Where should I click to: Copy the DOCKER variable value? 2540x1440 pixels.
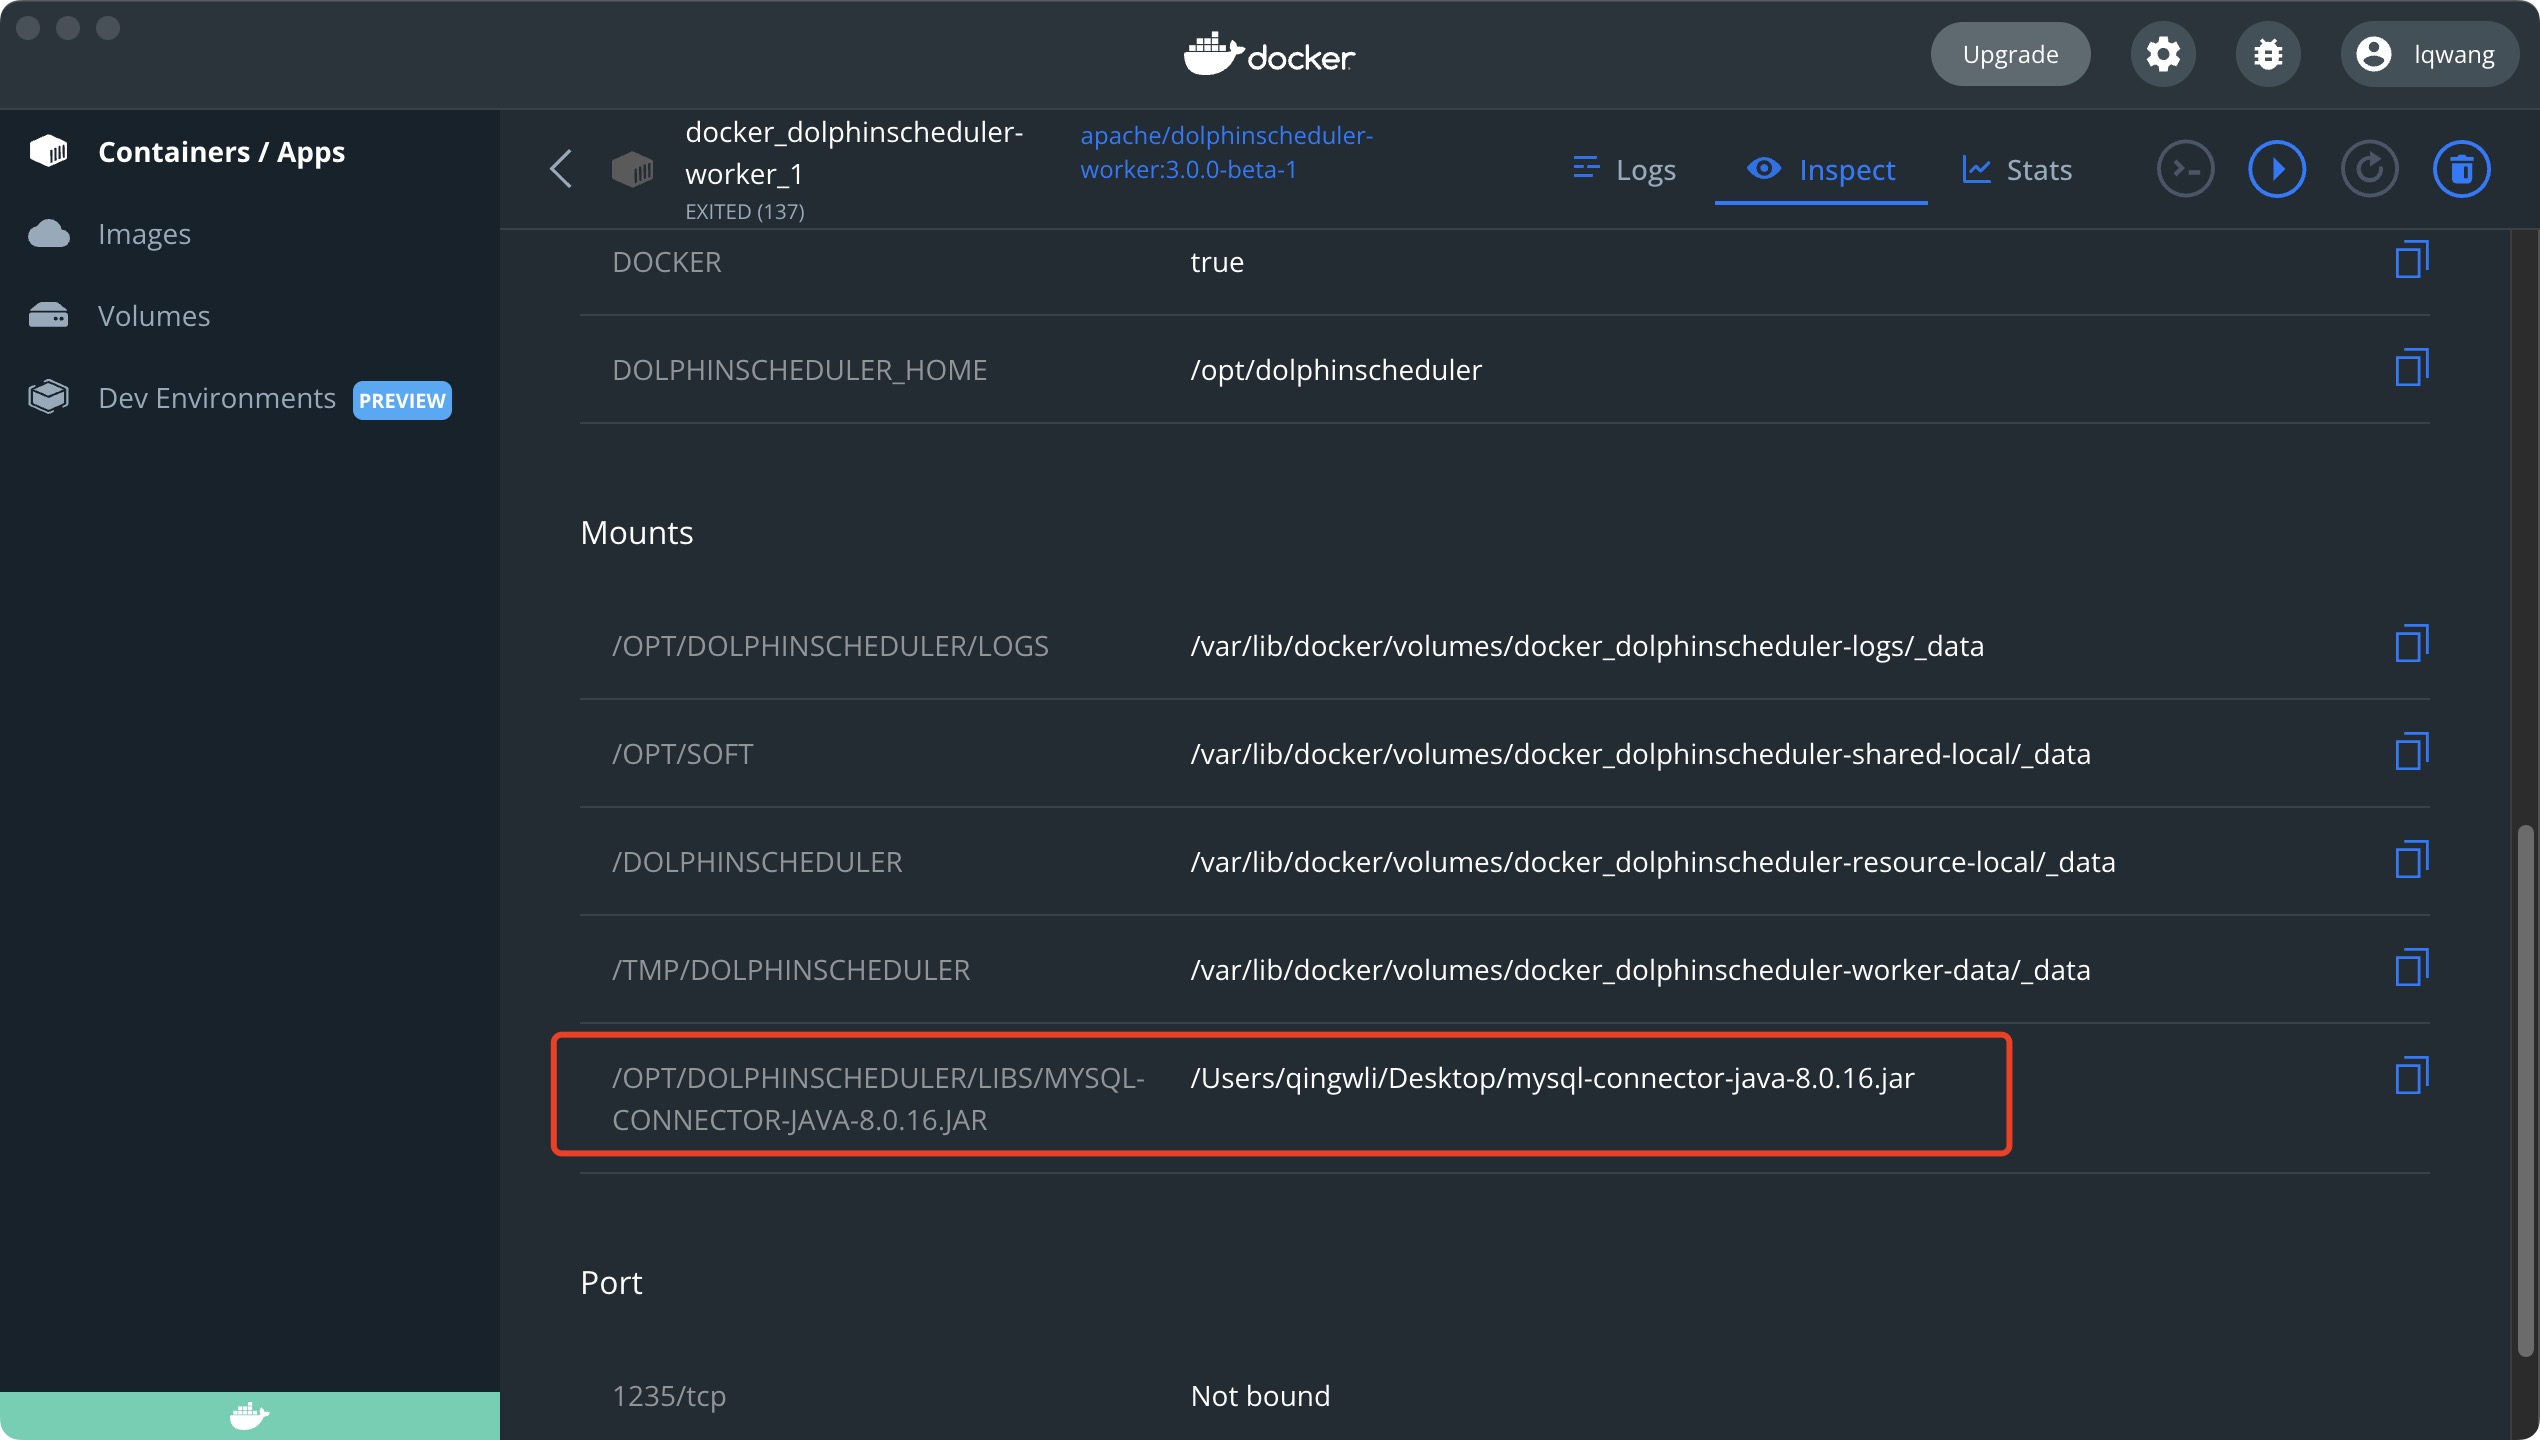click(x=2411, y=260)
